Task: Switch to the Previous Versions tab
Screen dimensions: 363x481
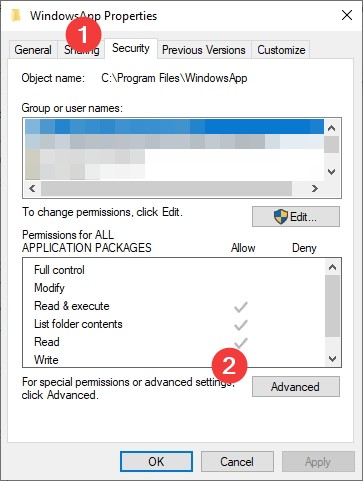Action: [204, 50]
